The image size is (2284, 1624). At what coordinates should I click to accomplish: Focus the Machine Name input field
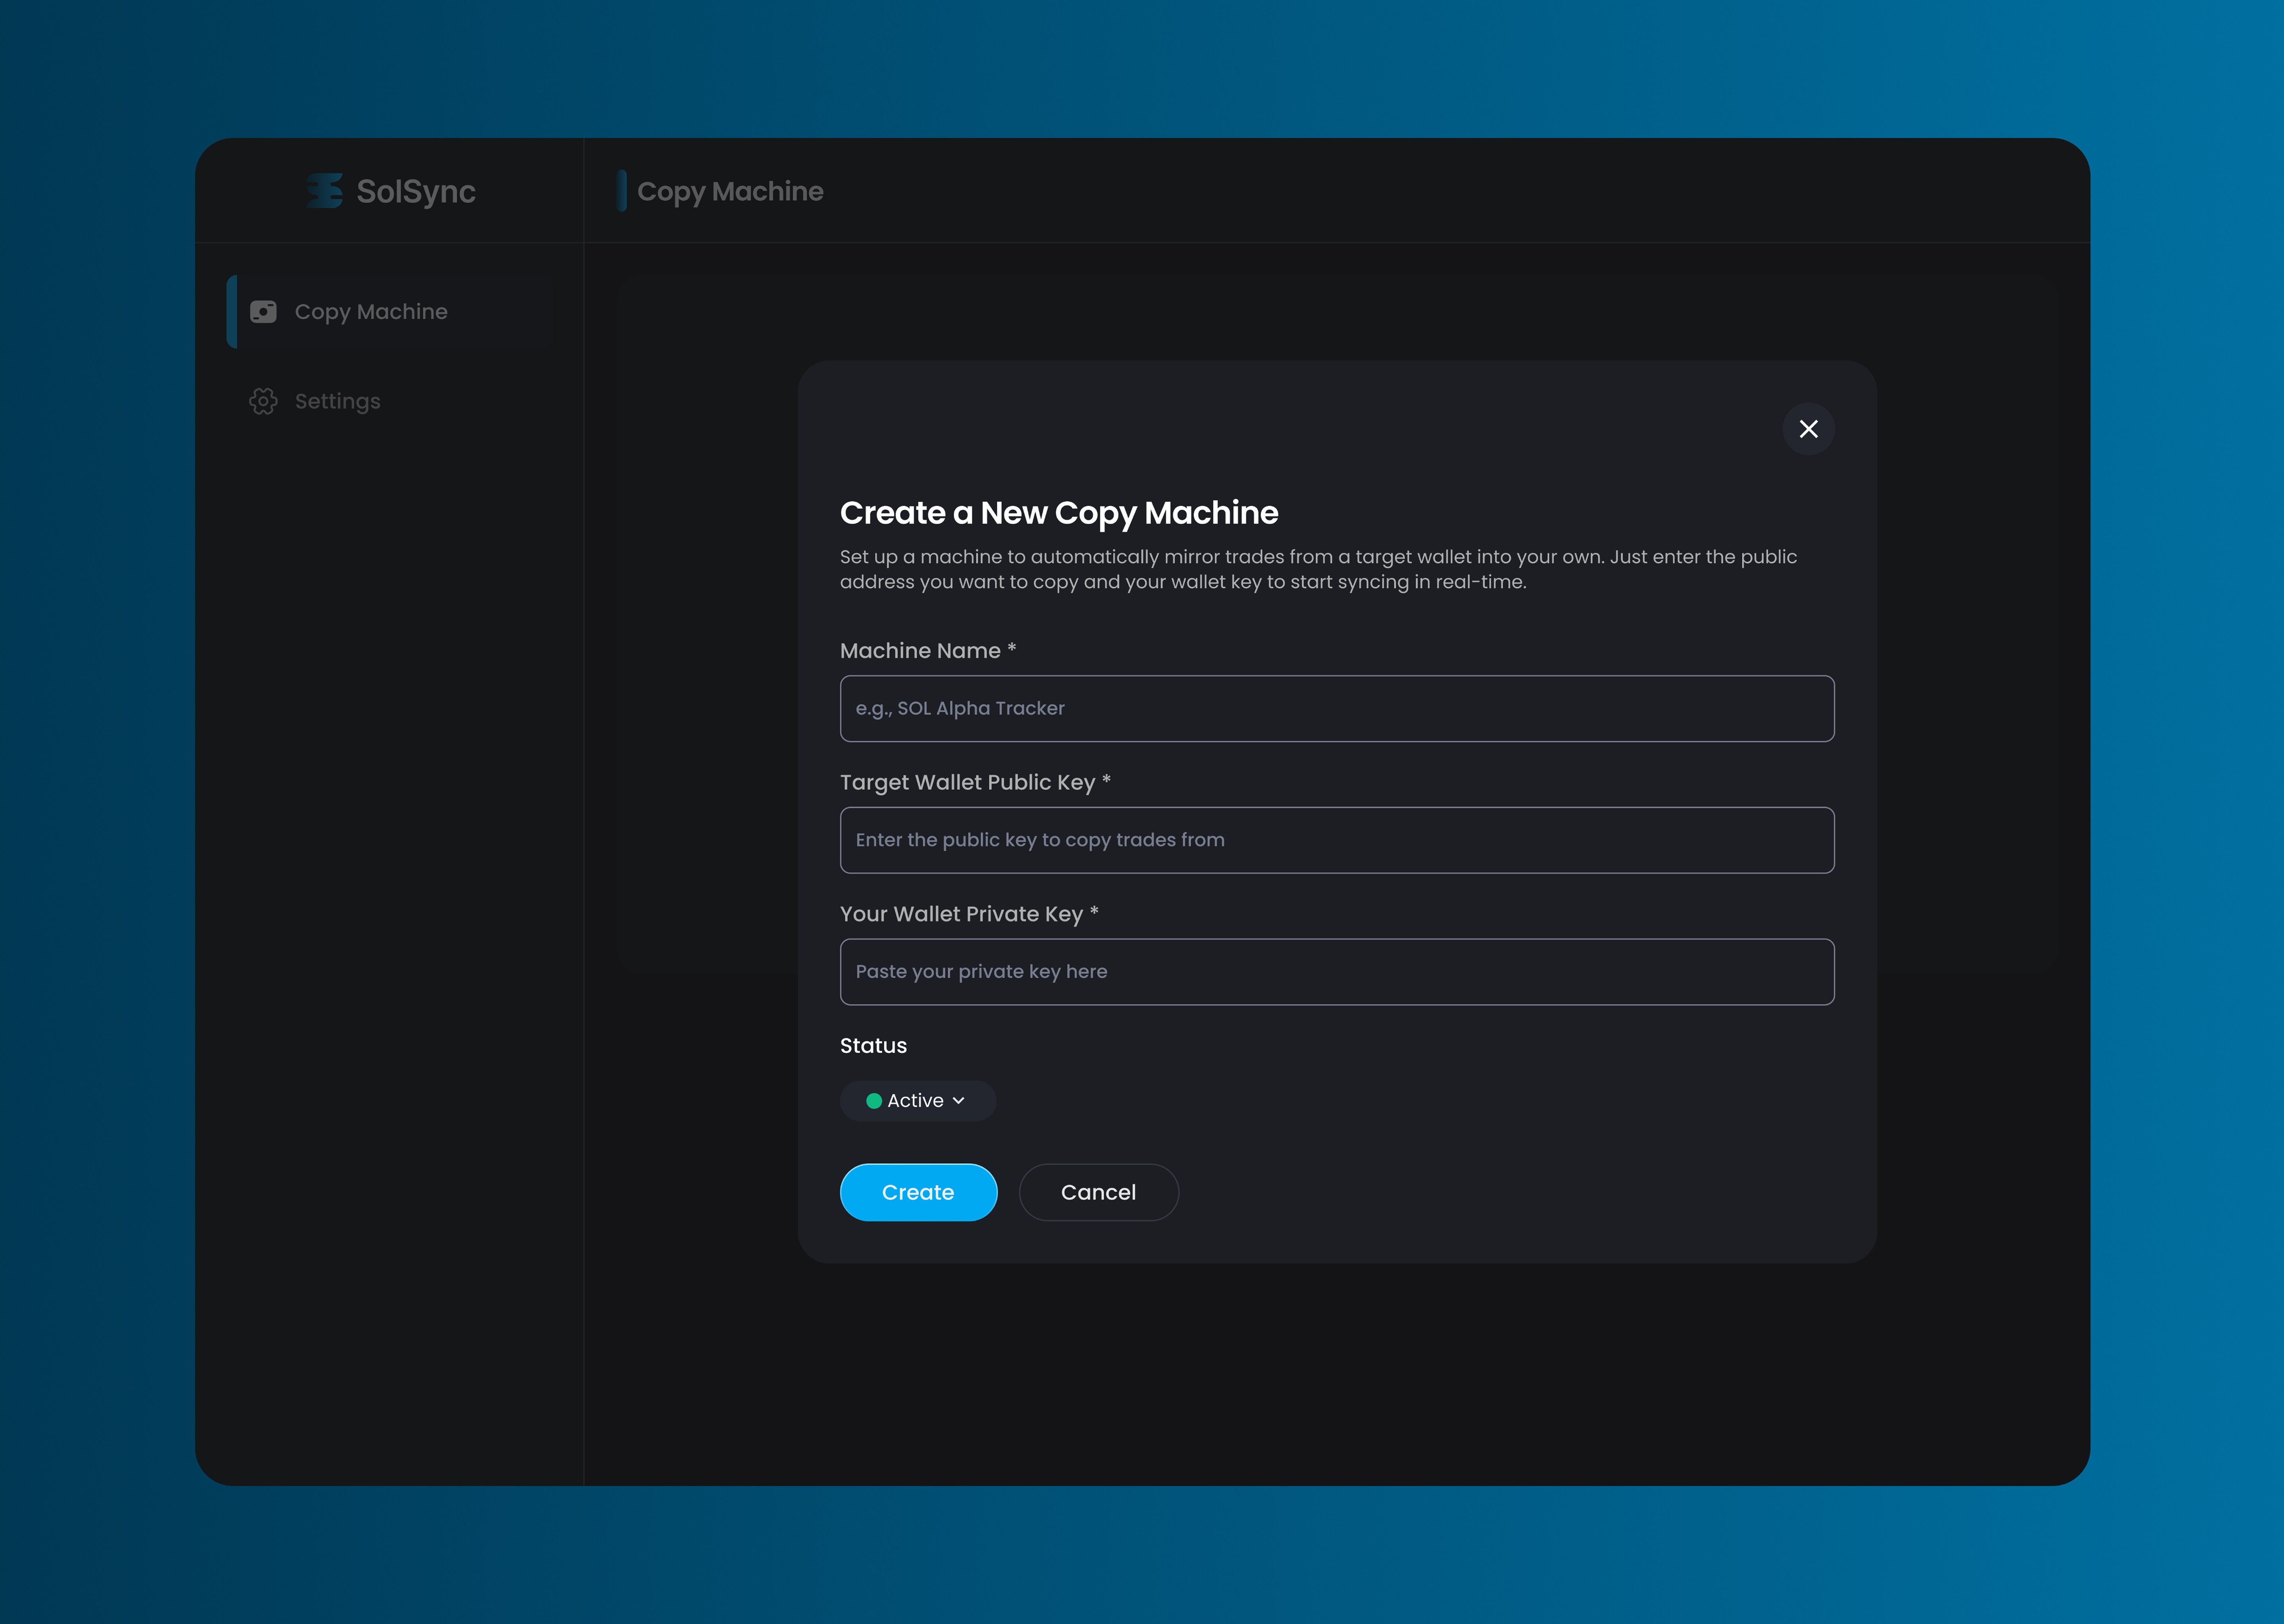(1336, 709)
